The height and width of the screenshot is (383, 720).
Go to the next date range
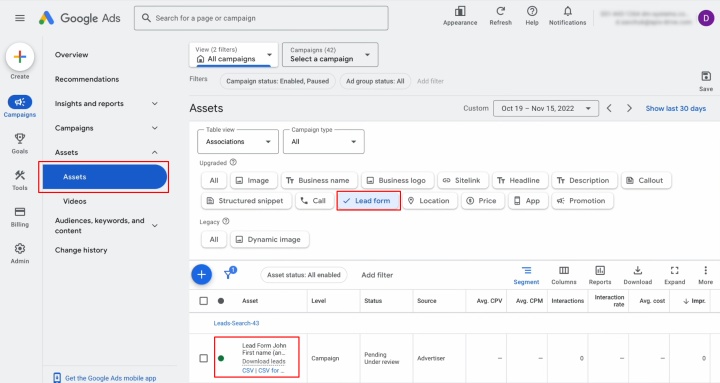click(x=629, y=108)
